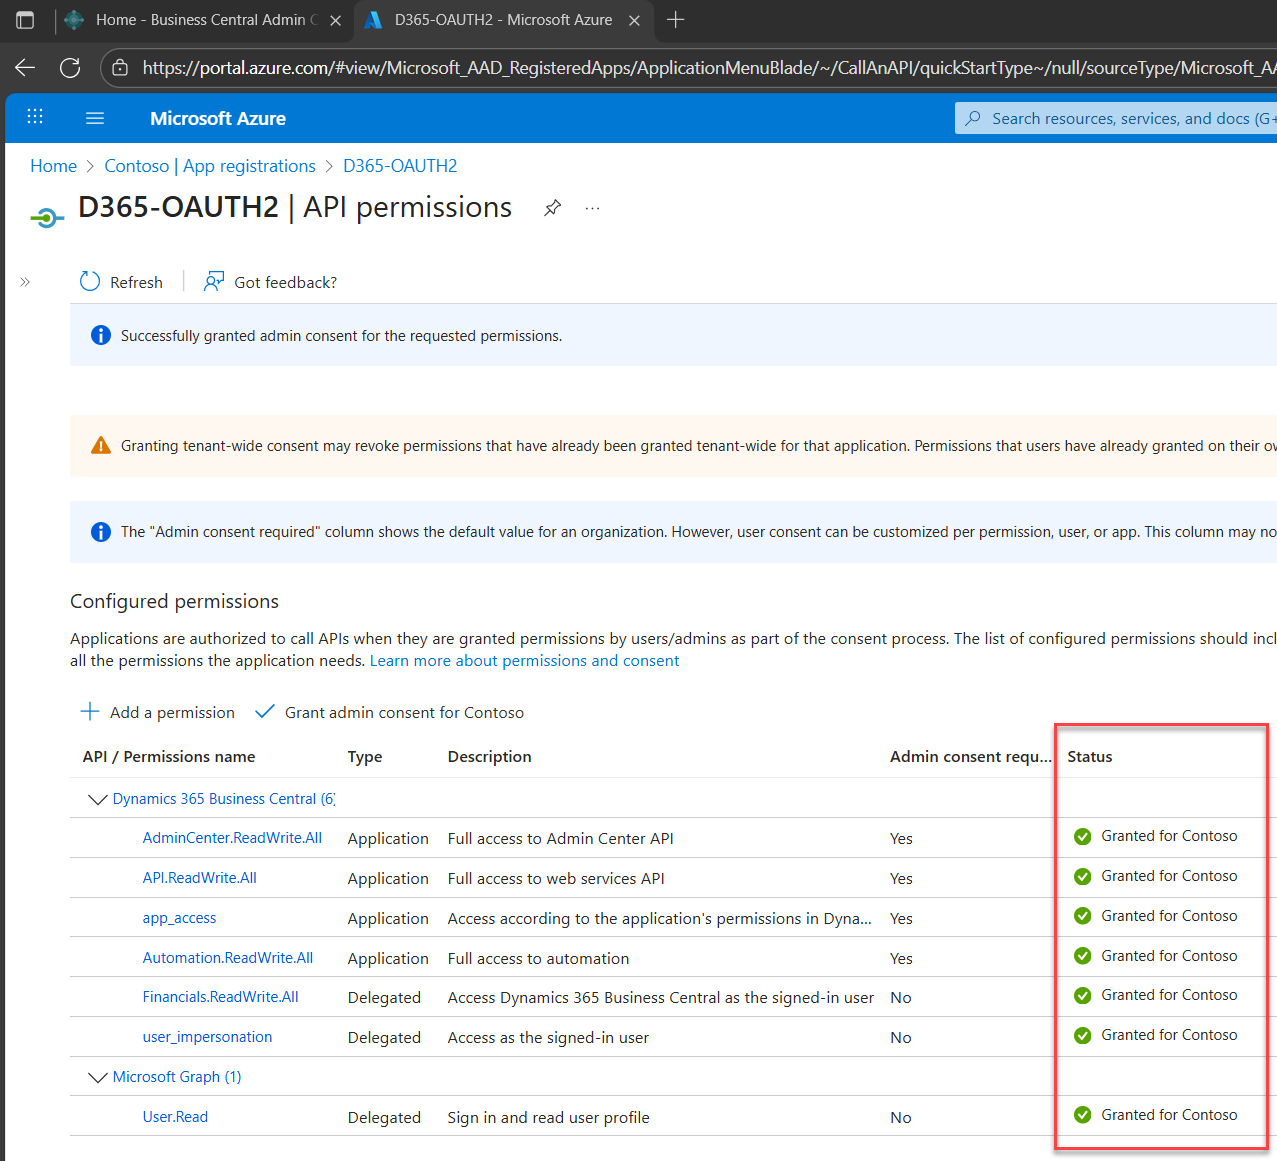Click the Status column header
1277x1161 pixels.
point(1090,757)
